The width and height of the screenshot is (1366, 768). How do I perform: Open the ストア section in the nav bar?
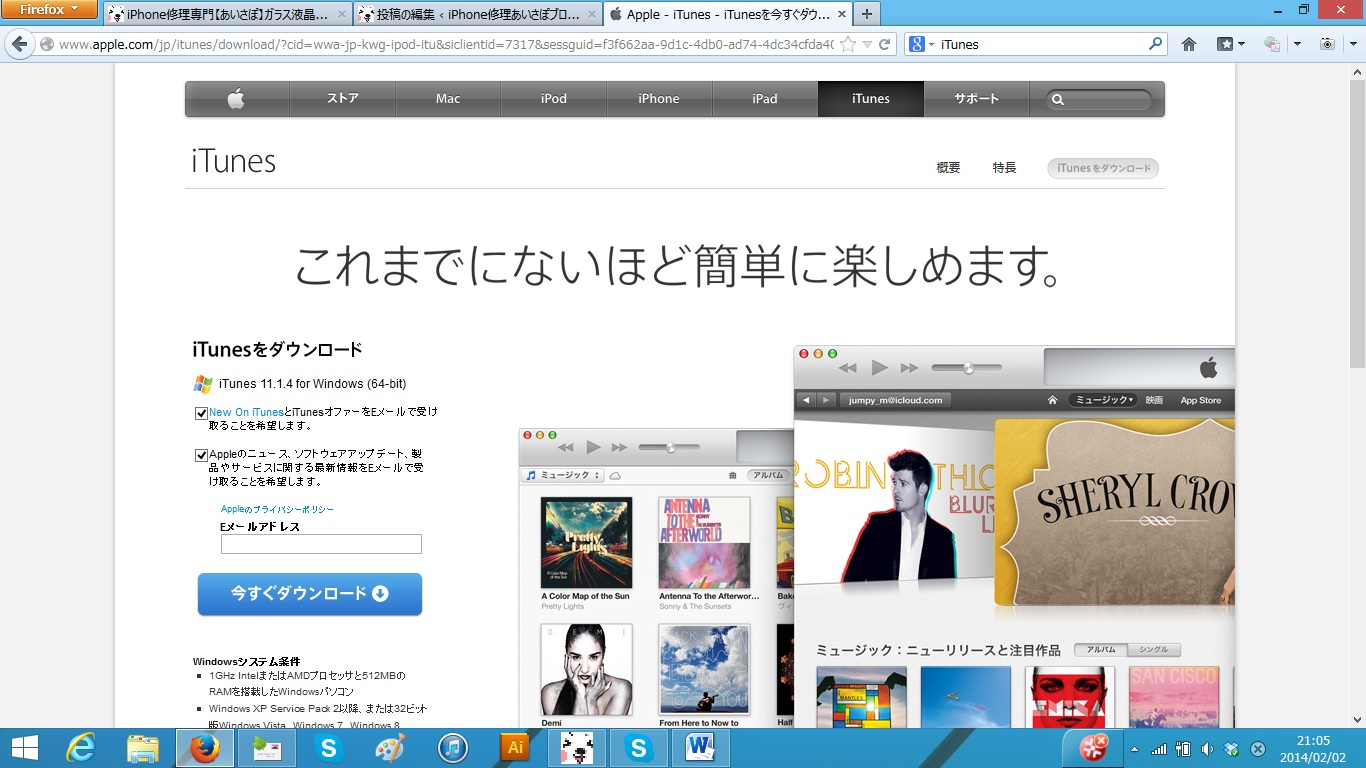(x=343, y=99)
